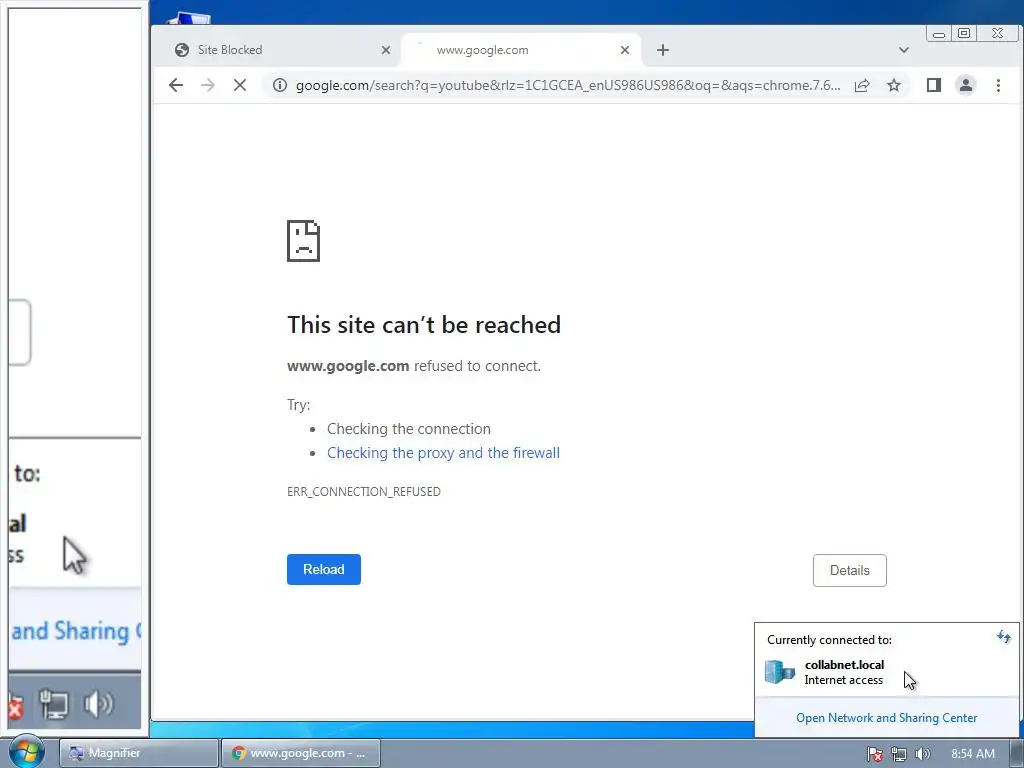Click the Reload button
This screenshot has width=1024, height=768.
pyautogui.click(x=323, y=569)
